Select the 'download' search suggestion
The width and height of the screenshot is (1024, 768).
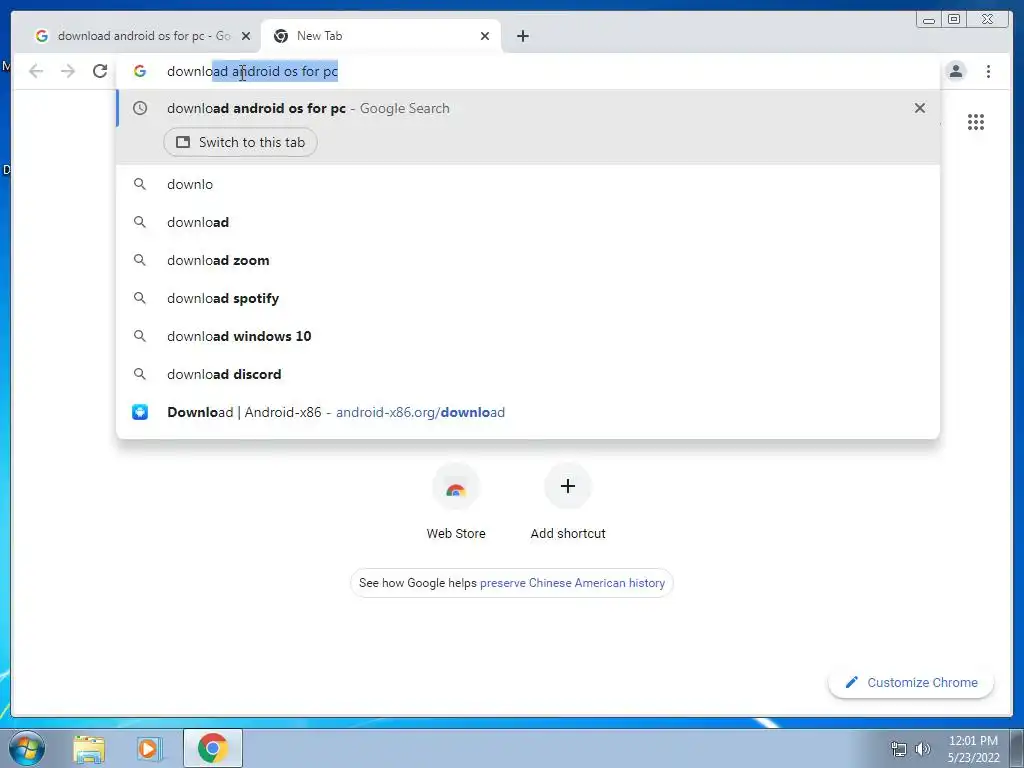point(528,222)
